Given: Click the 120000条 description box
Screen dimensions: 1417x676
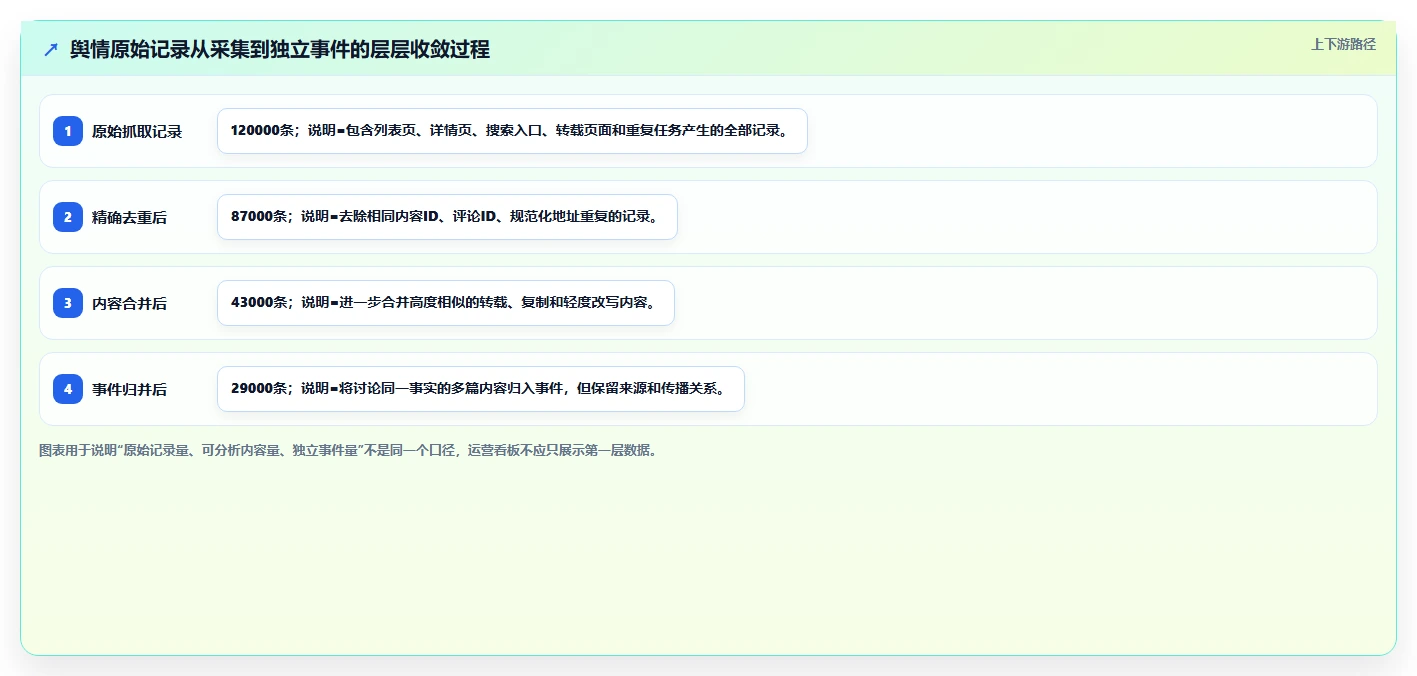Looking at the screenshot, I should 512,131.
